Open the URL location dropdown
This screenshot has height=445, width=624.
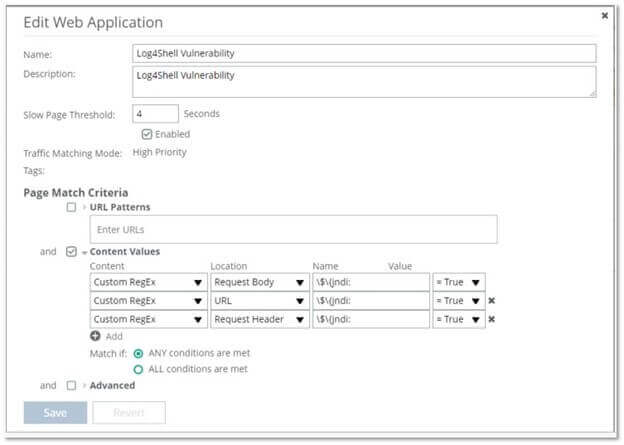pyautogui.click(x=260, y=301)
